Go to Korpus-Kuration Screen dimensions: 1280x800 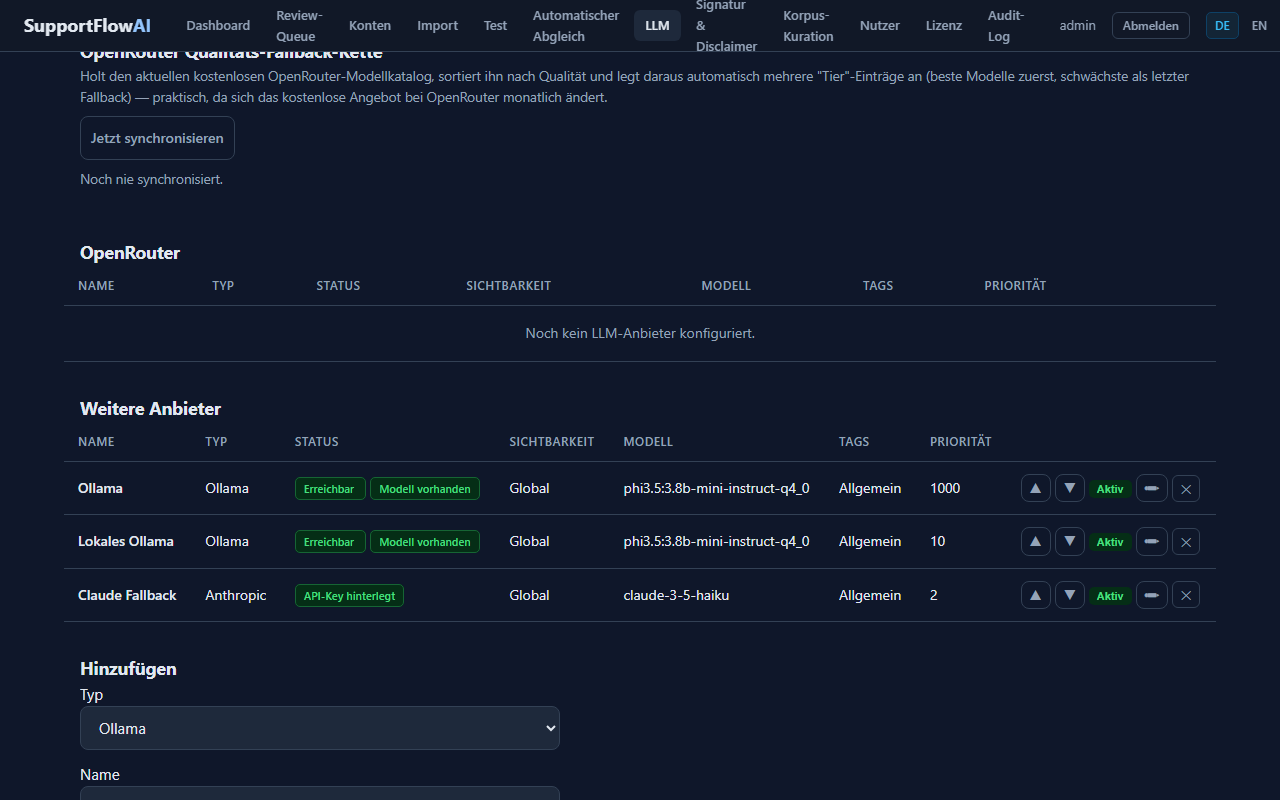pos(808,26)
